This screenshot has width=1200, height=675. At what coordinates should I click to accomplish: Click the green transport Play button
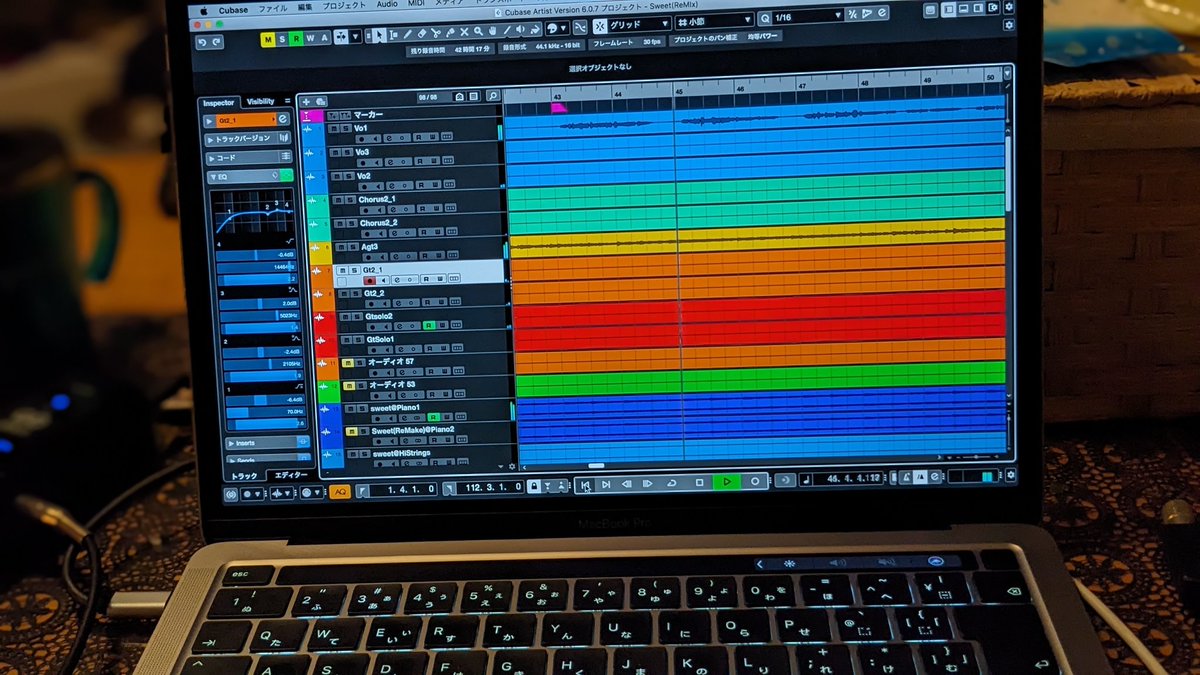(x=726, y=482)
